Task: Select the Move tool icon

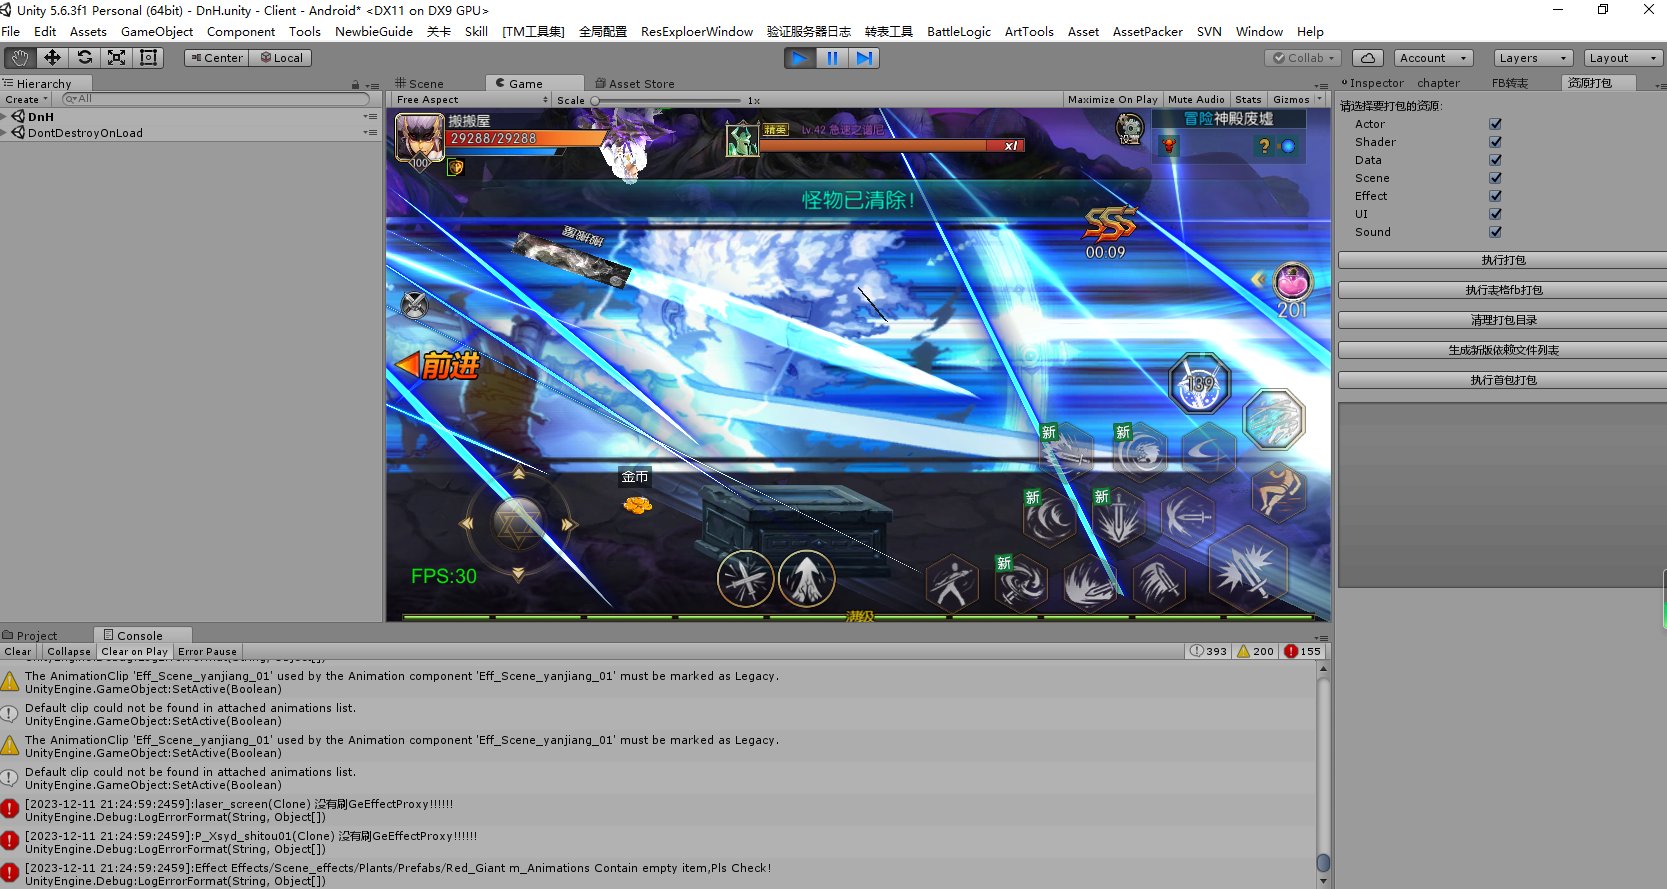Action: click(52, 58)
